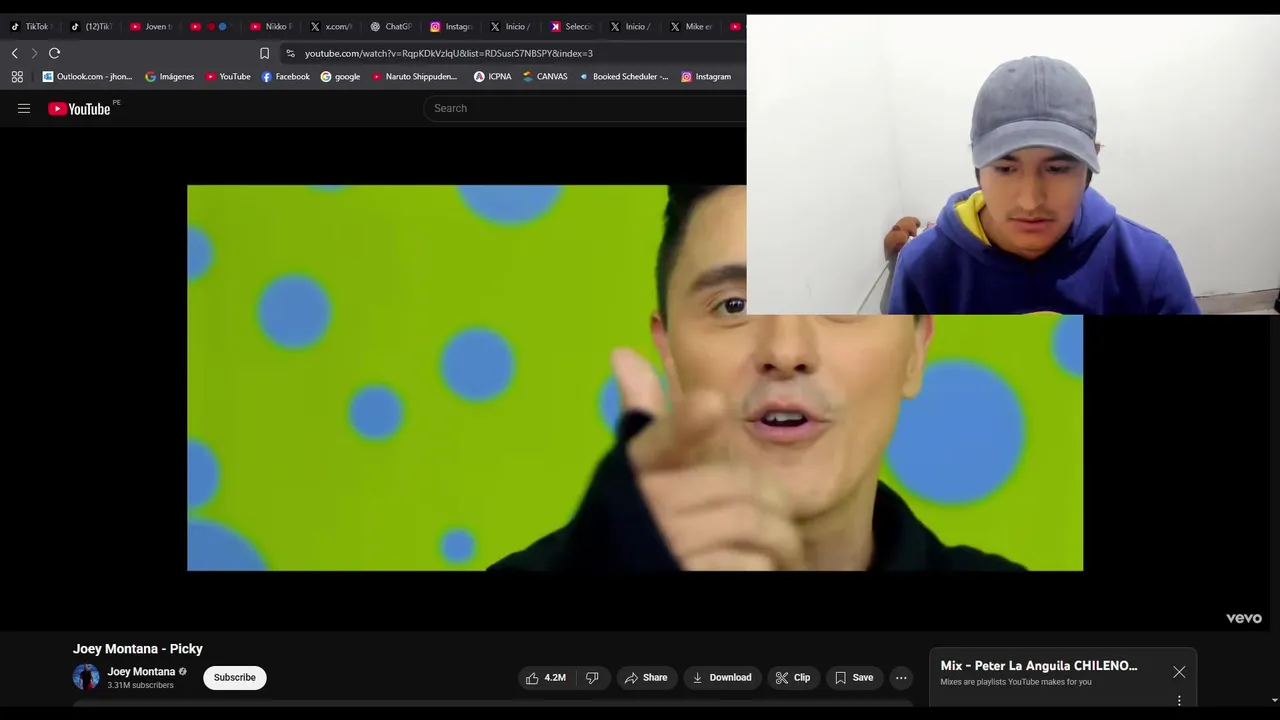
Task: Click the YouTube logo home link
Action: coord(79,109)
